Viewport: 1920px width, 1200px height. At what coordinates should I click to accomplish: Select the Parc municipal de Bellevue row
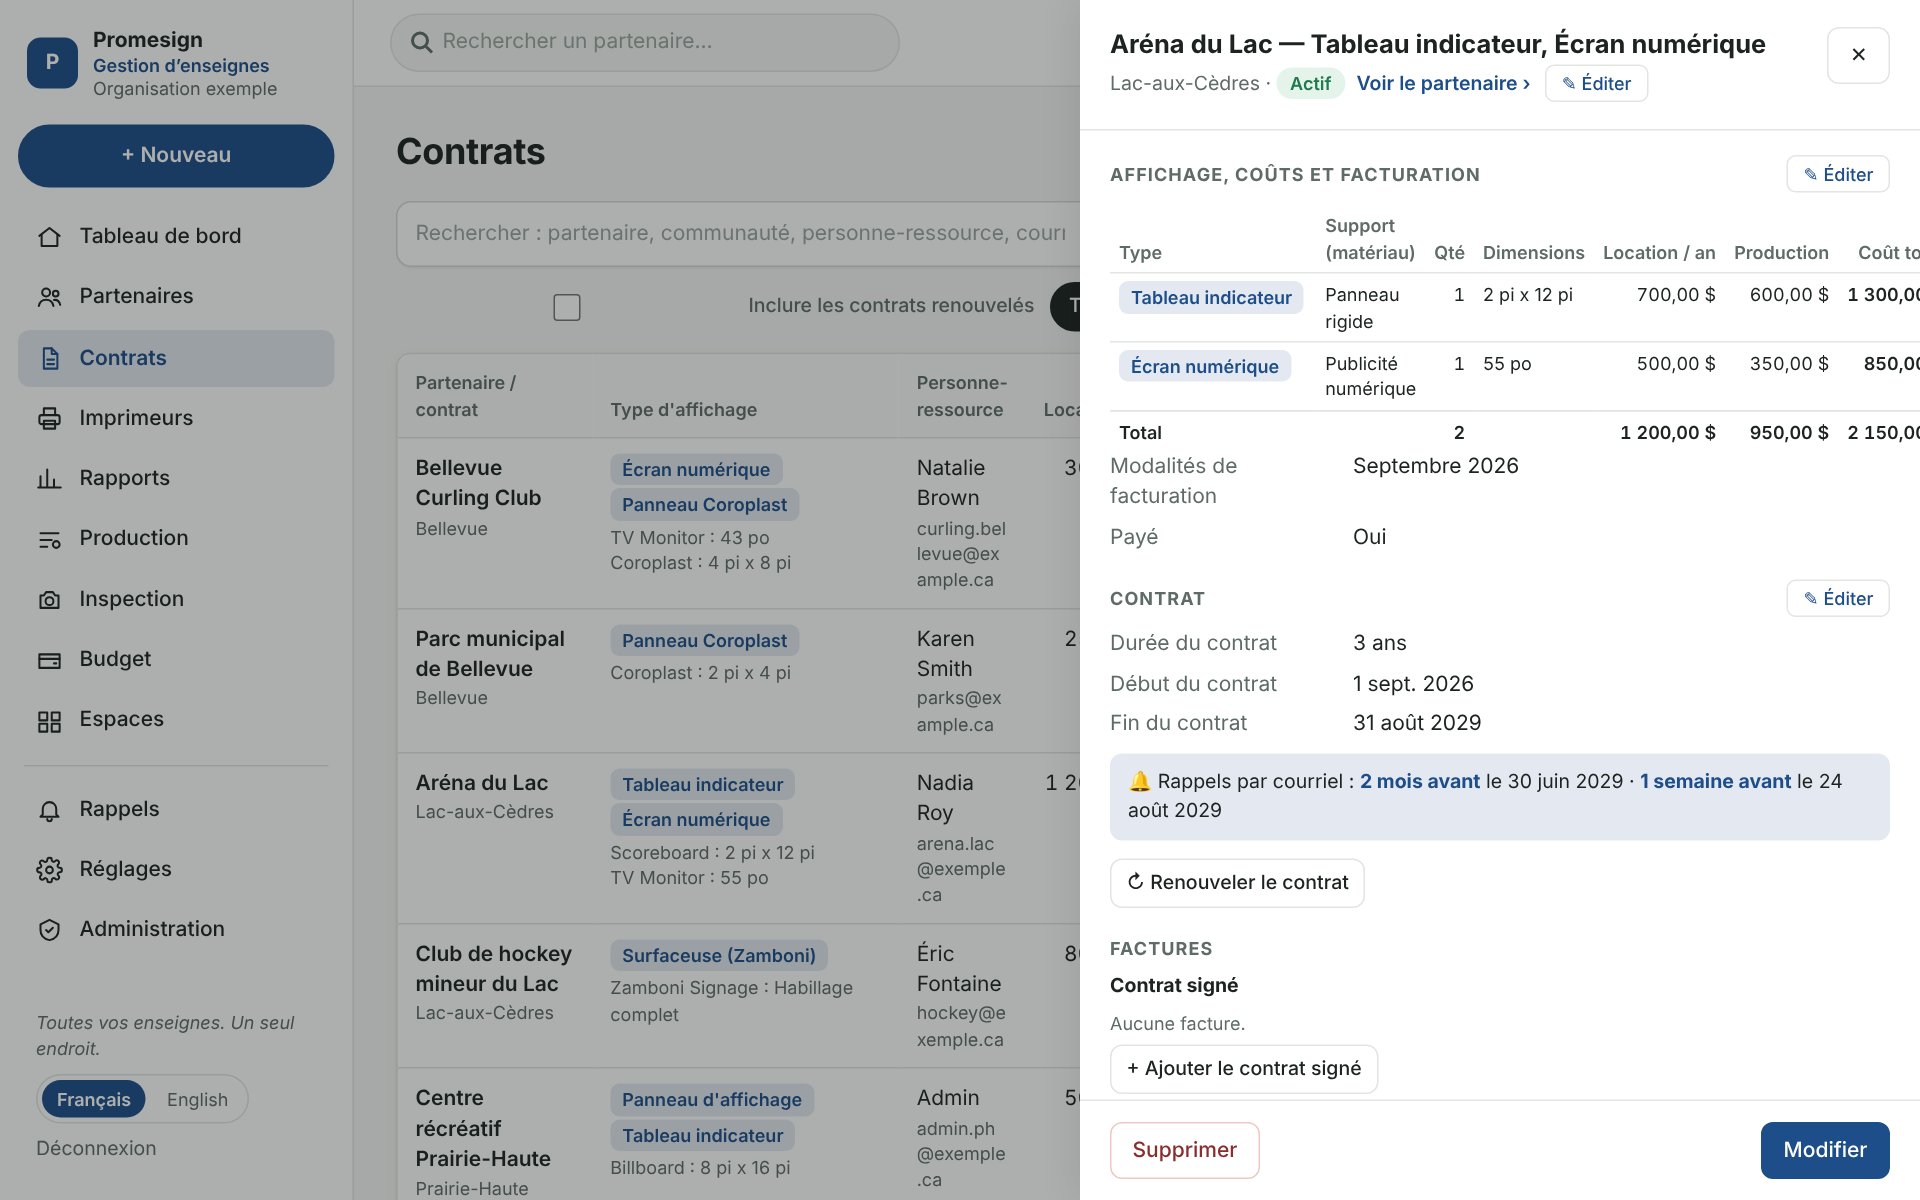(x=738, y=681)
